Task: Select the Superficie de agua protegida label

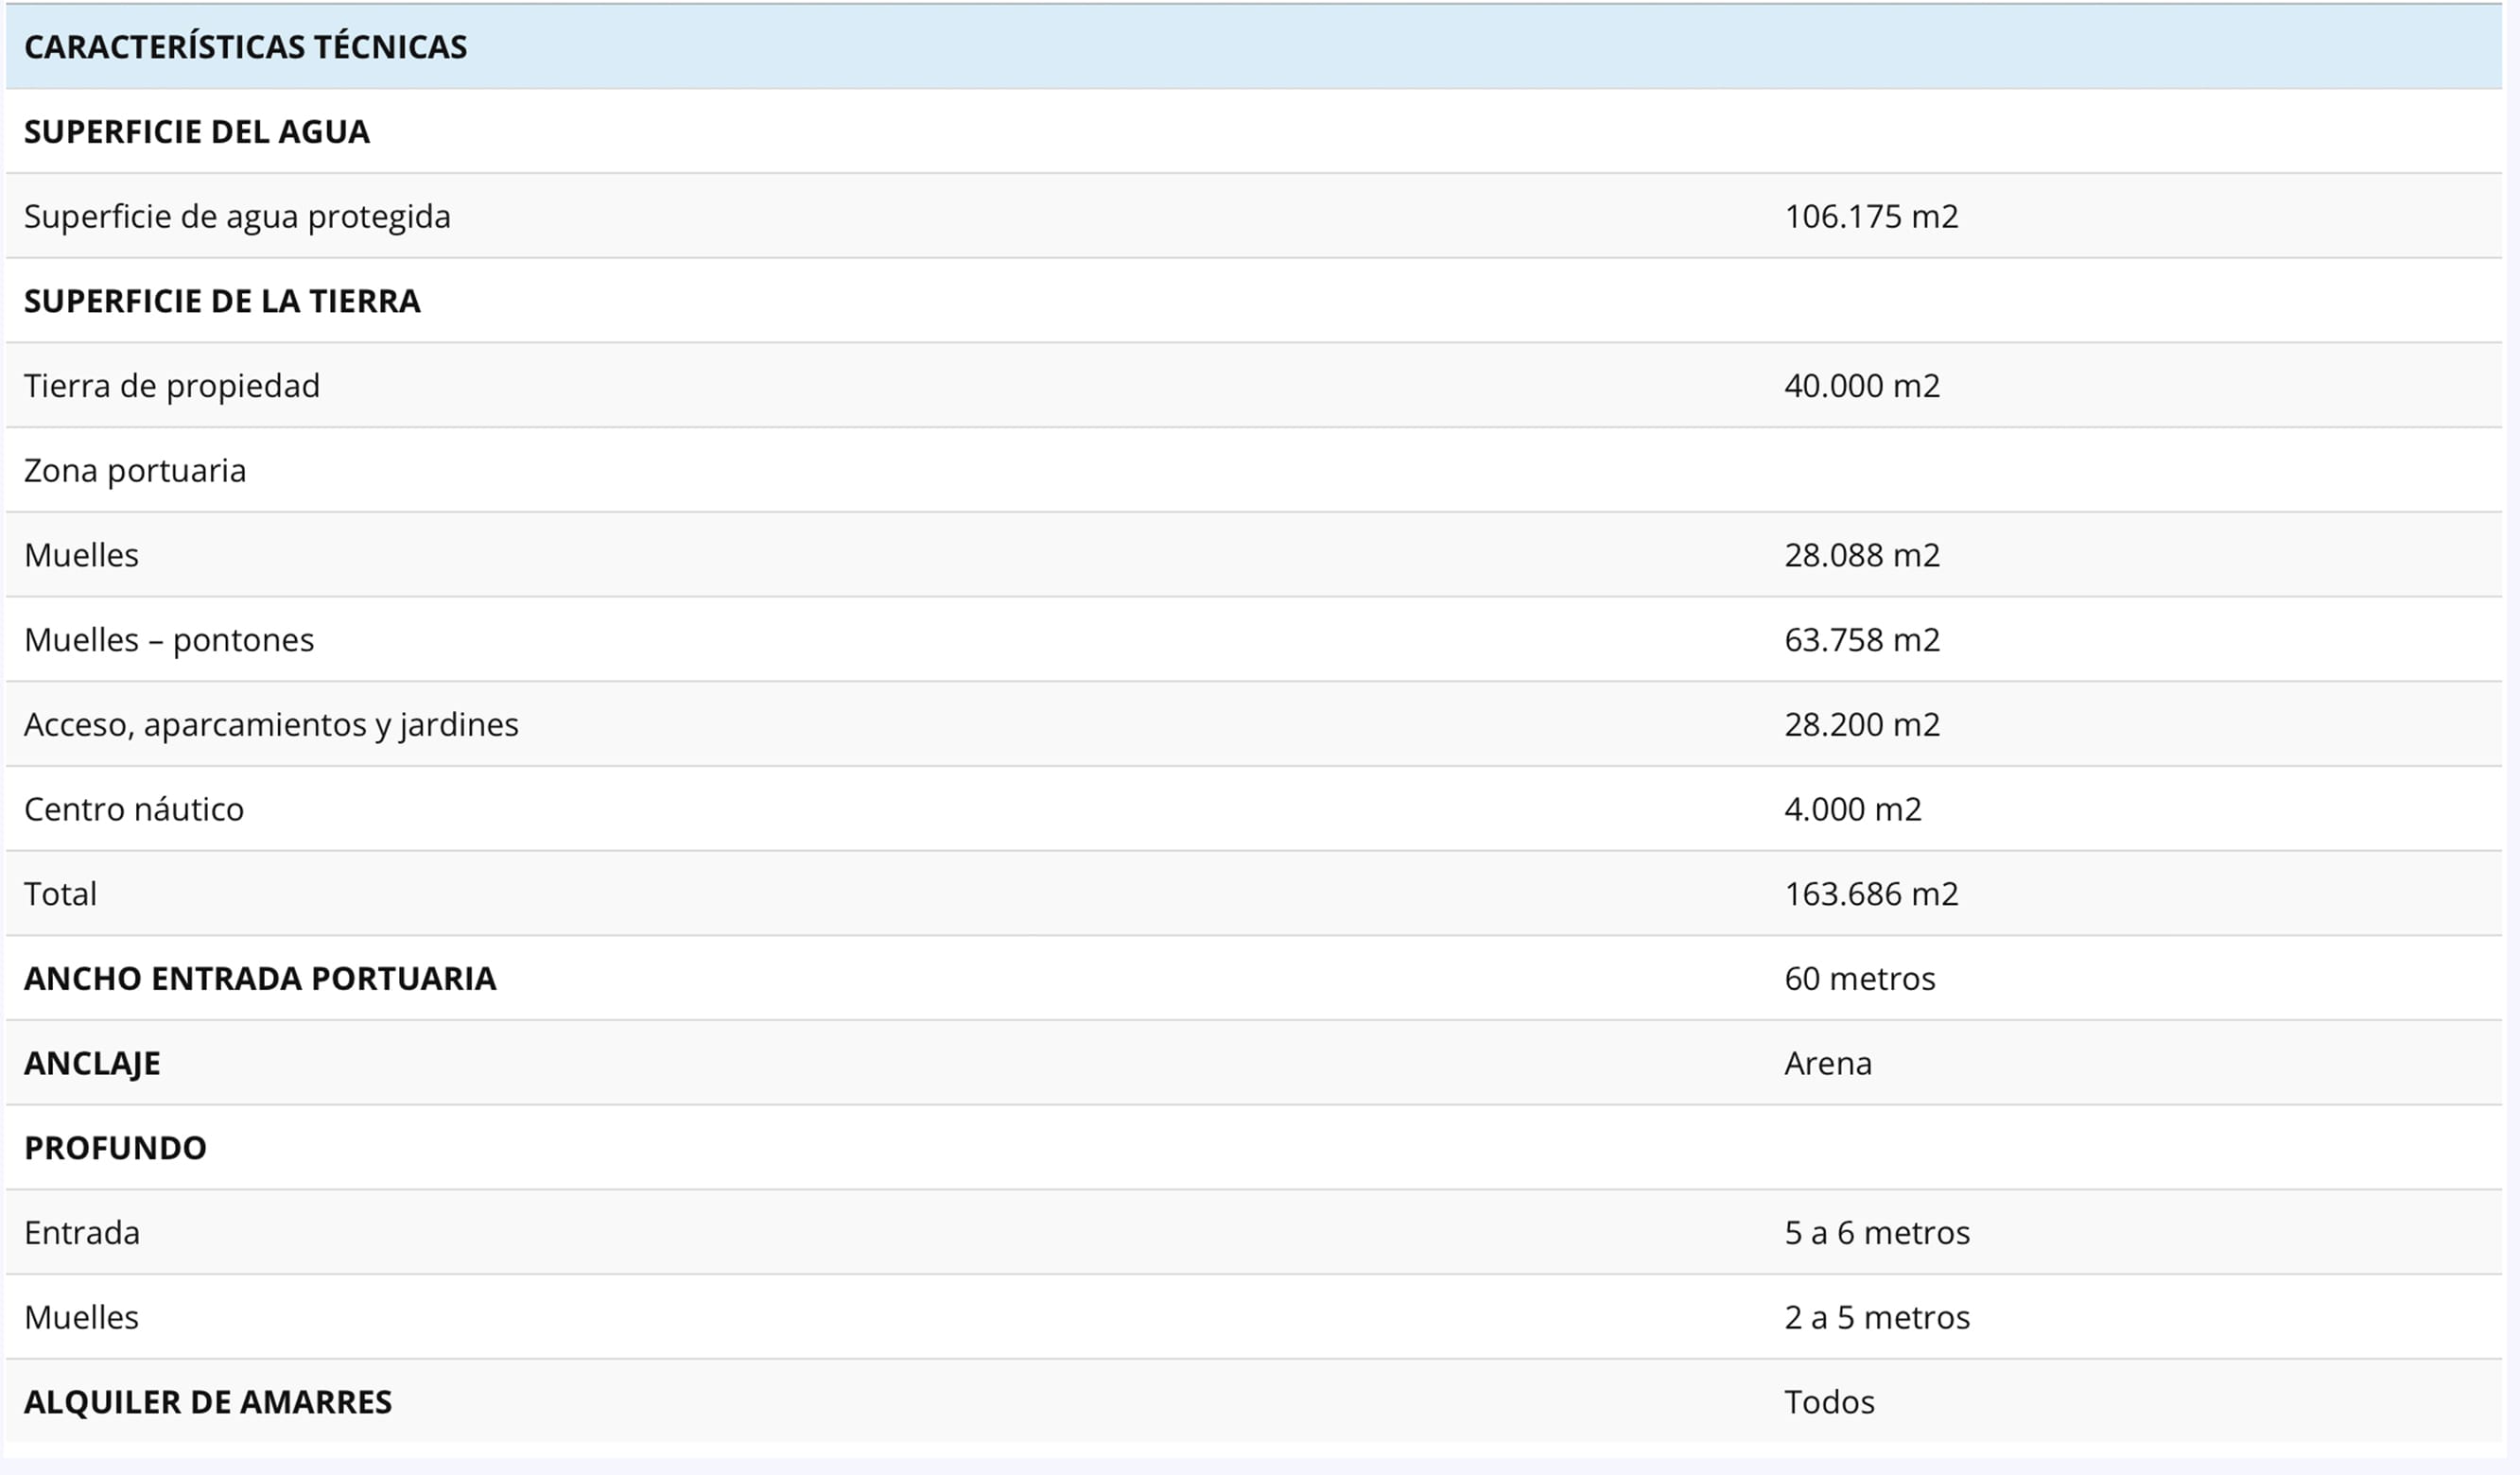Action: point(237,217)
